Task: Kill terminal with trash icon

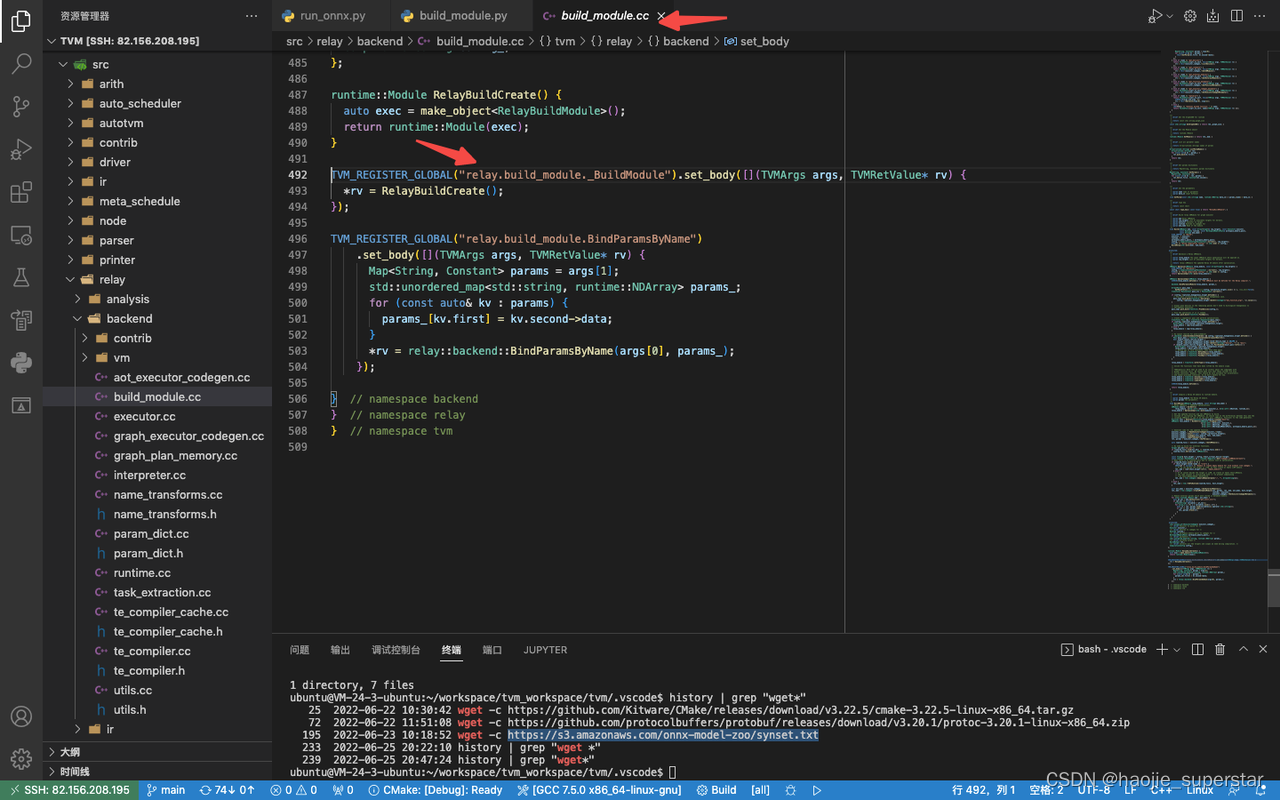Action: [x=1220, y=649]
